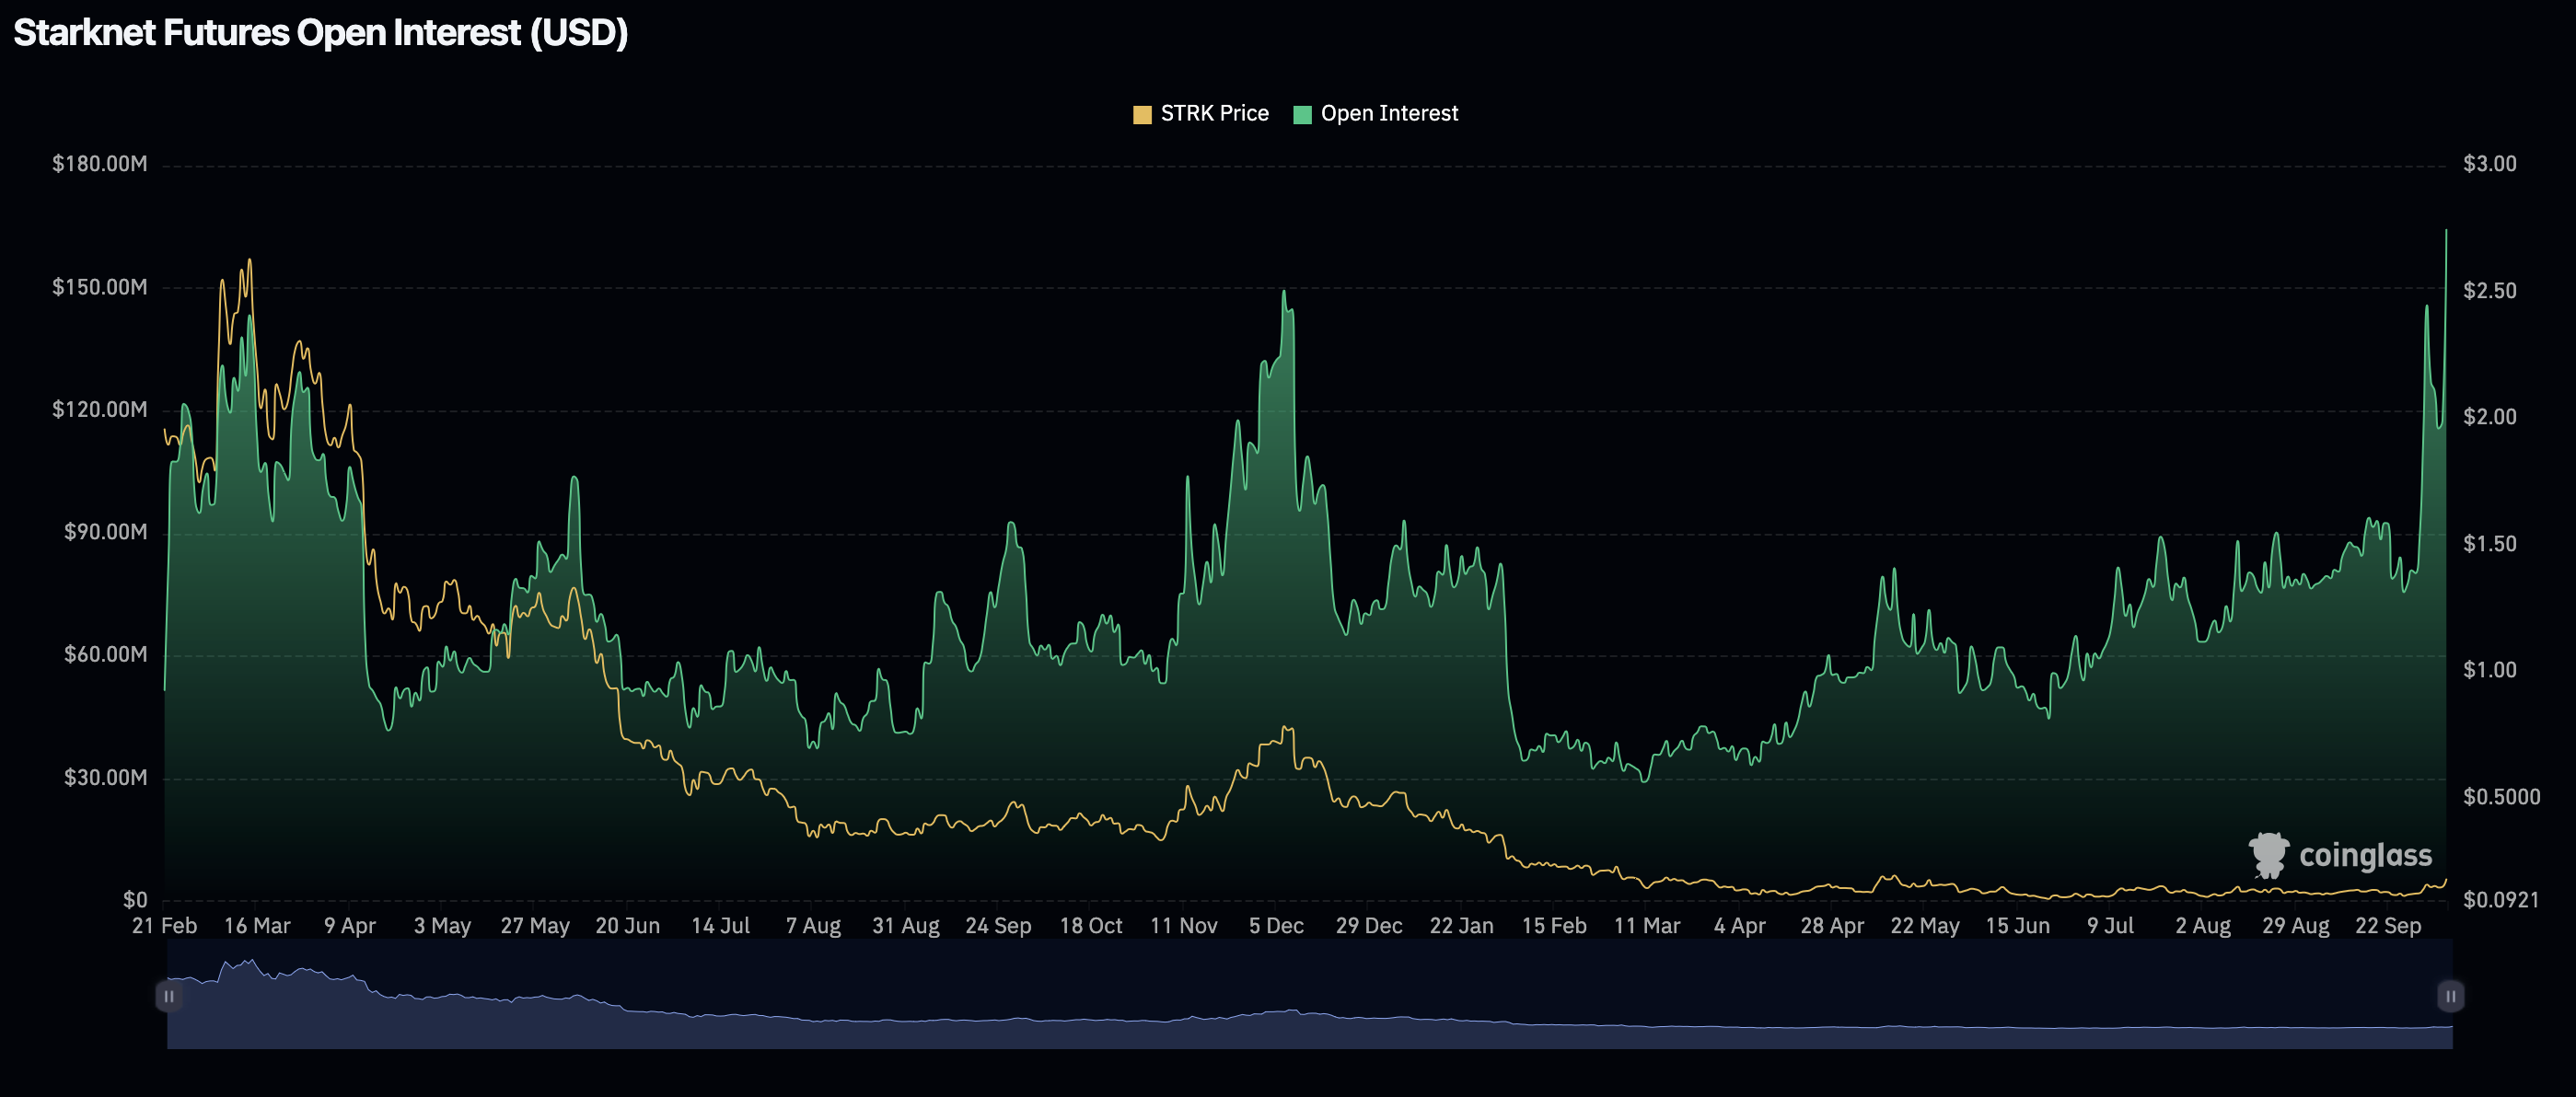2576x1097 pixels.
Task: Select the left range navigator handle icon
Action: (170, 996)
